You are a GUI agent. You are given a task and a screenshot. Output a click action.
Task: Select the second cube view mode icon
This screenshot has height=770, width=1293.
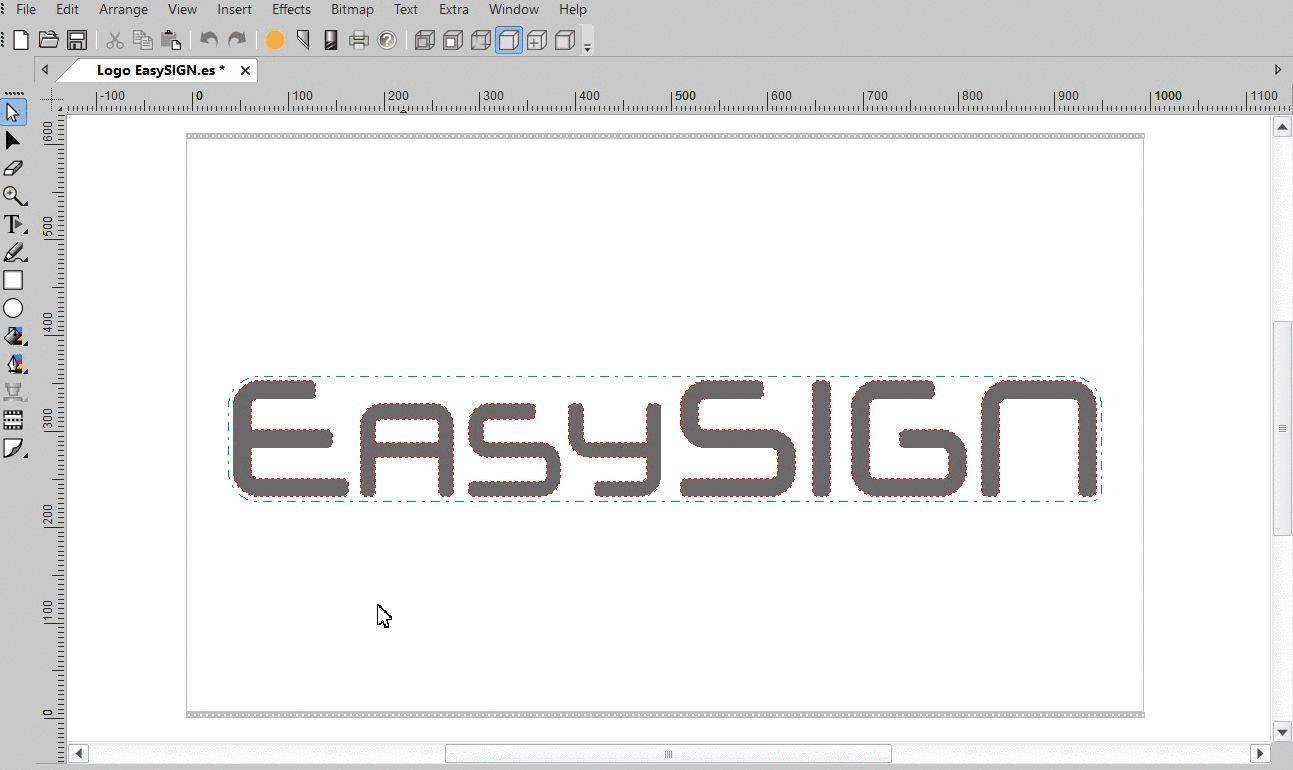(x=453, y=40)
